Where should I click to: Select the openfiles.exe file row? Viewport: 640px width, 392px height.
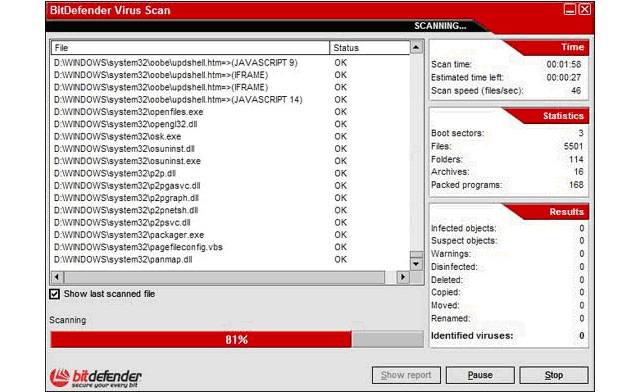pos(231,112)
